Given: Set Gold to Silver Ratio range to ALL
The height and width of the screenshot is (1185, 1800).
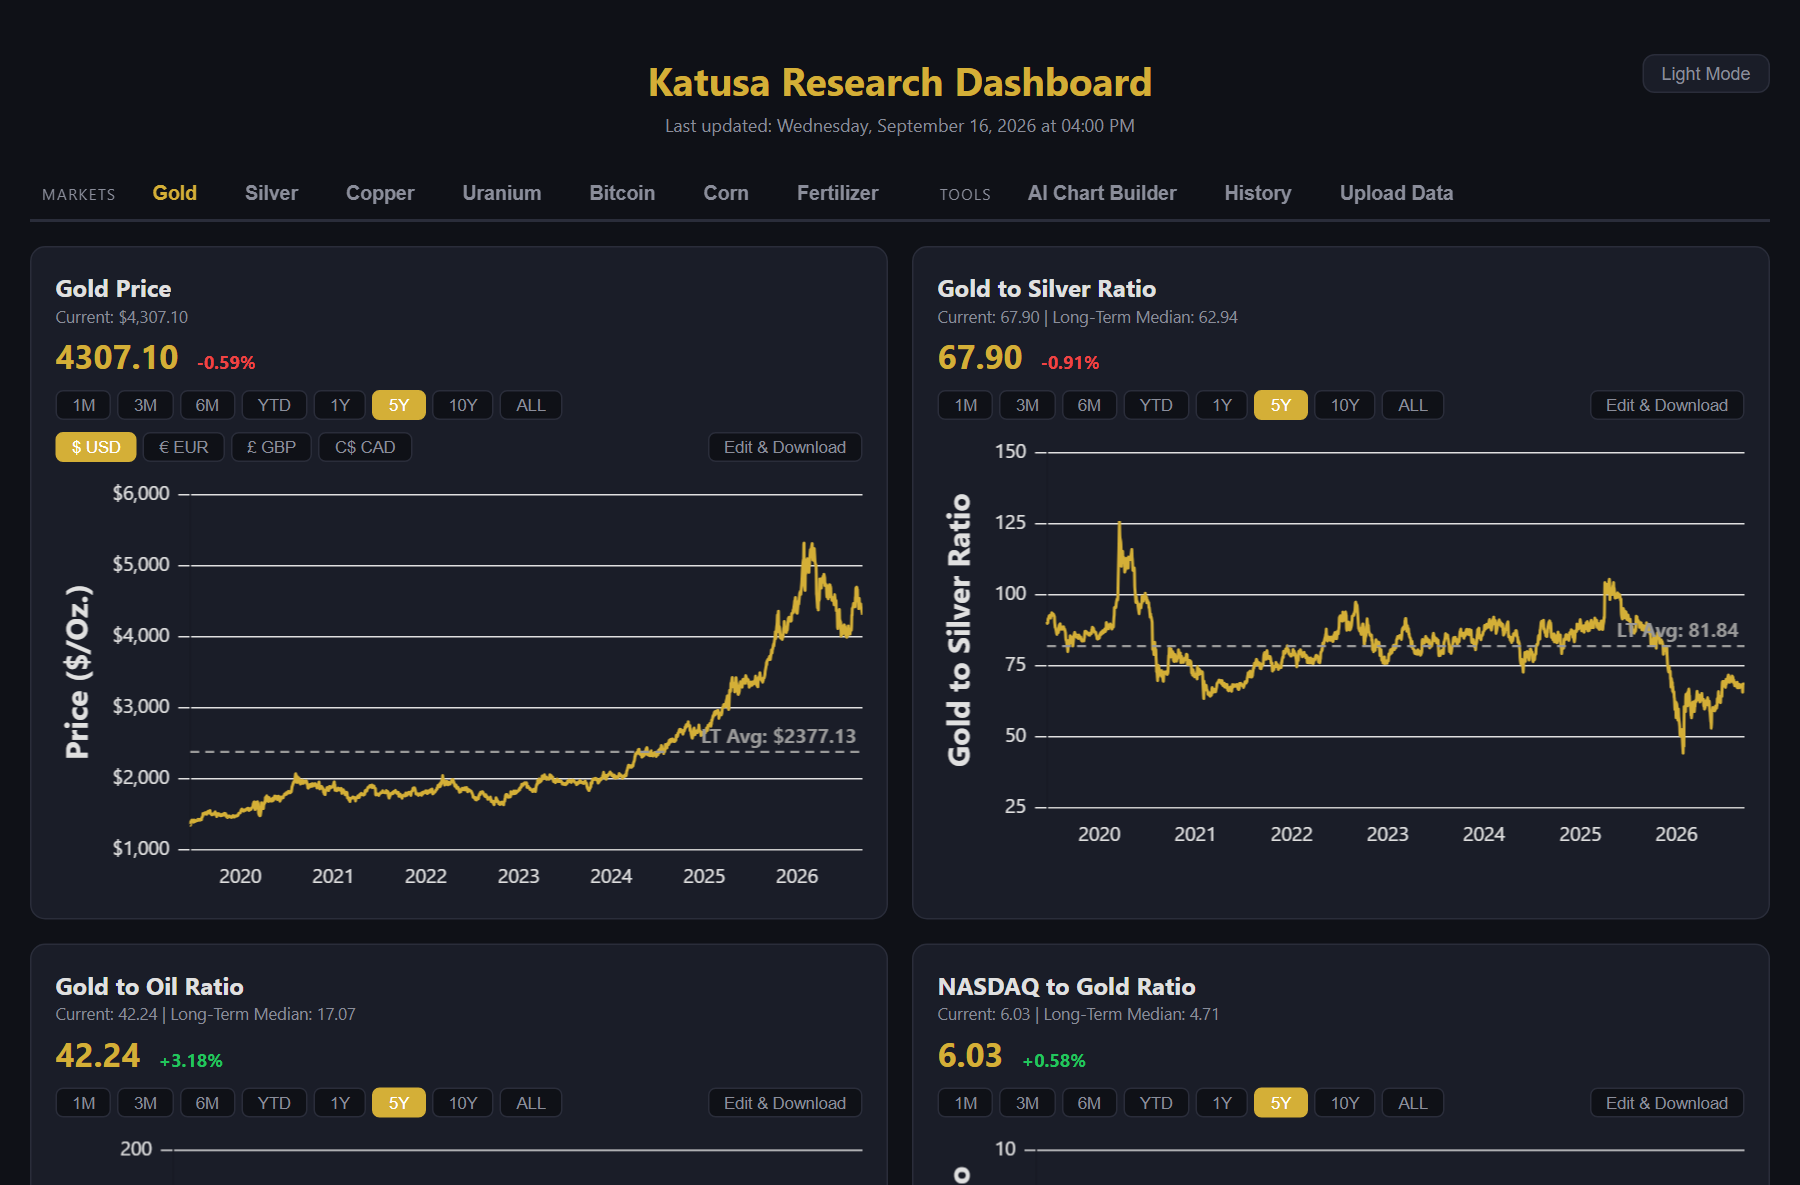Looking at the screenshot, I should coord(1413,405).
